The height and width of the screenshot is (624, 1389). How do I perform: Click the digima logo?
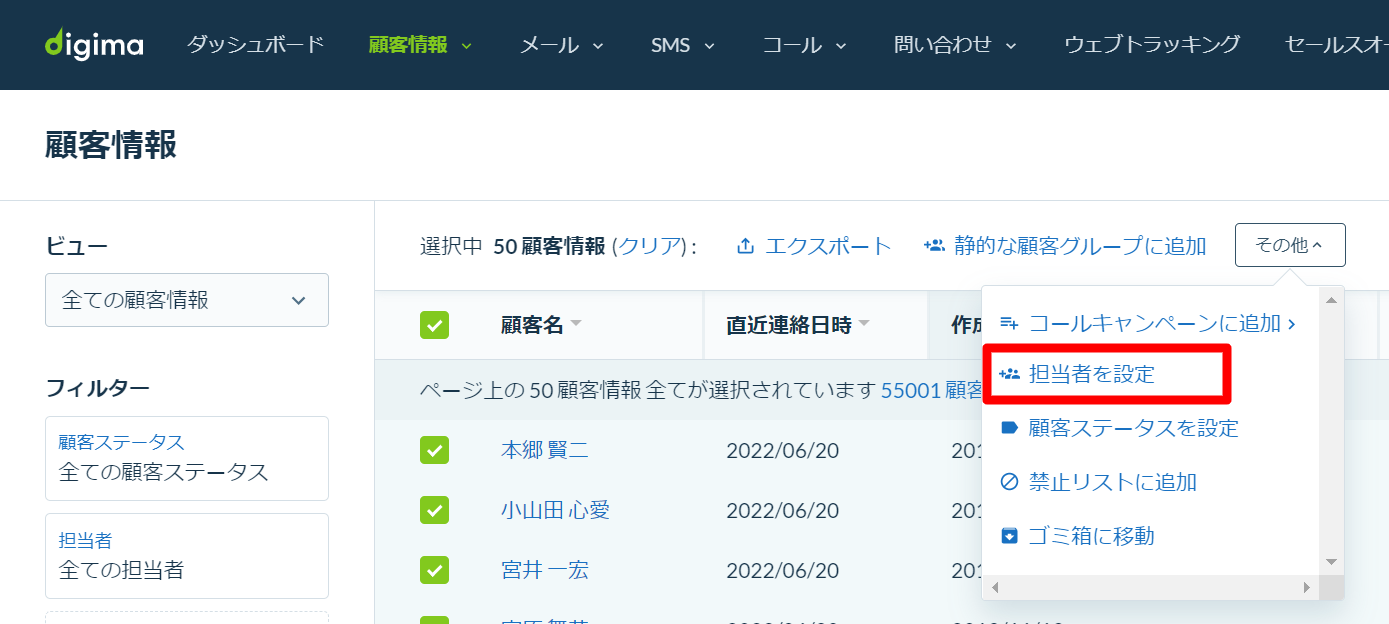[x=94, y=45]
